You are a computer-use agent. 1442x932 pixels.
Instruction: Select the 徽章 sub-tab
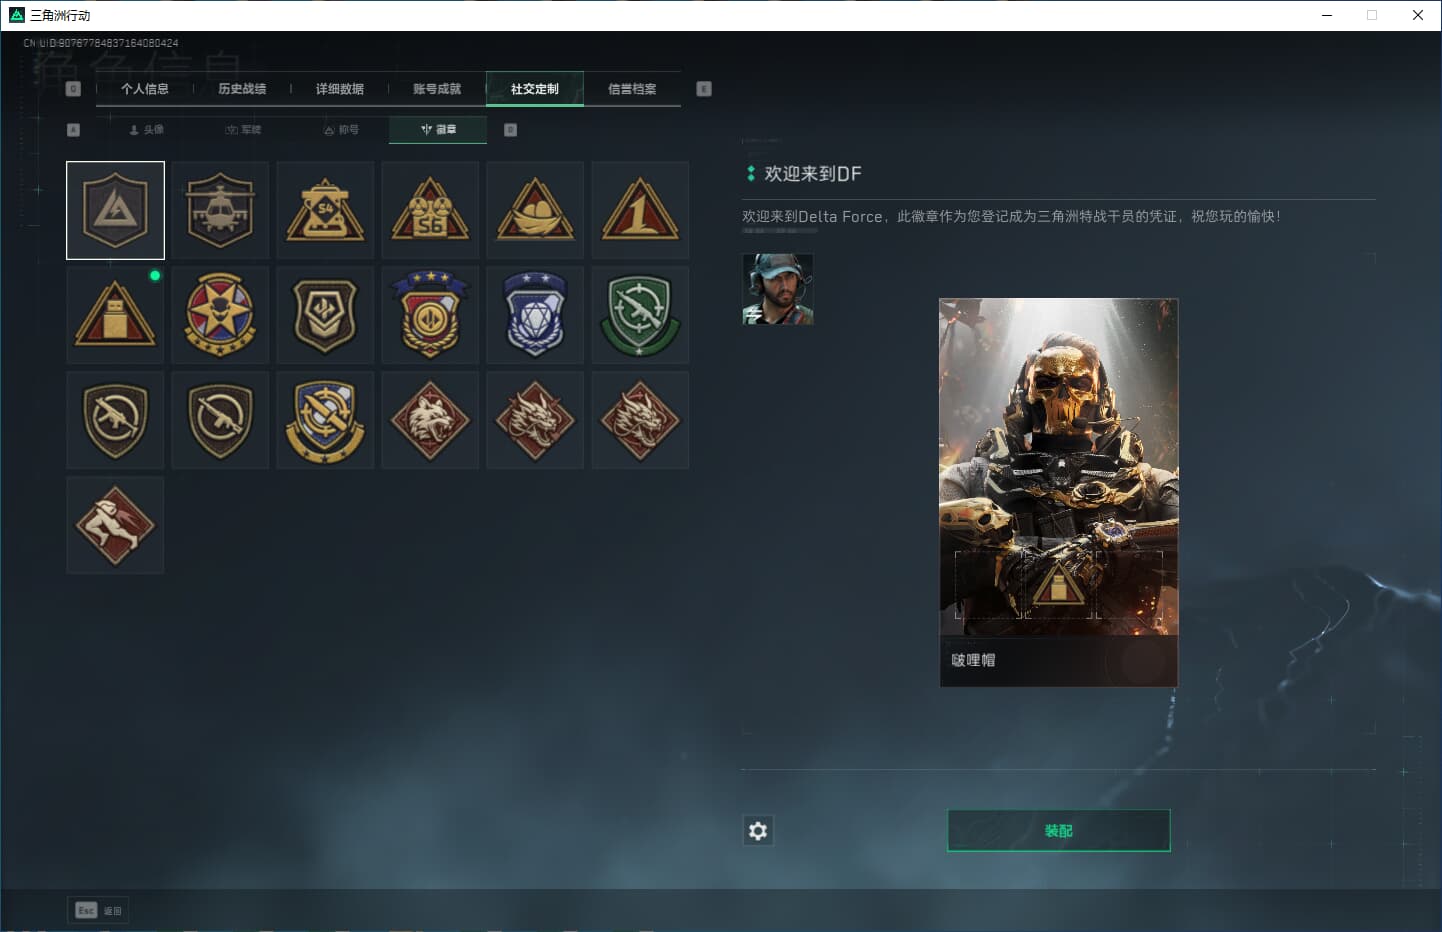coord(438,130)
